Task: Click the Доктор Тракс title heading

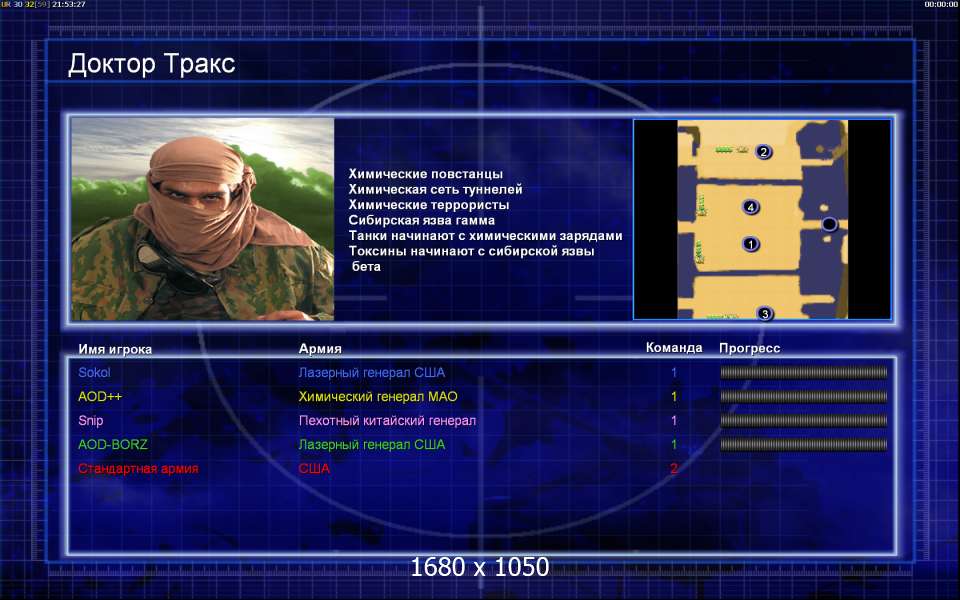Action: [151, 64]
